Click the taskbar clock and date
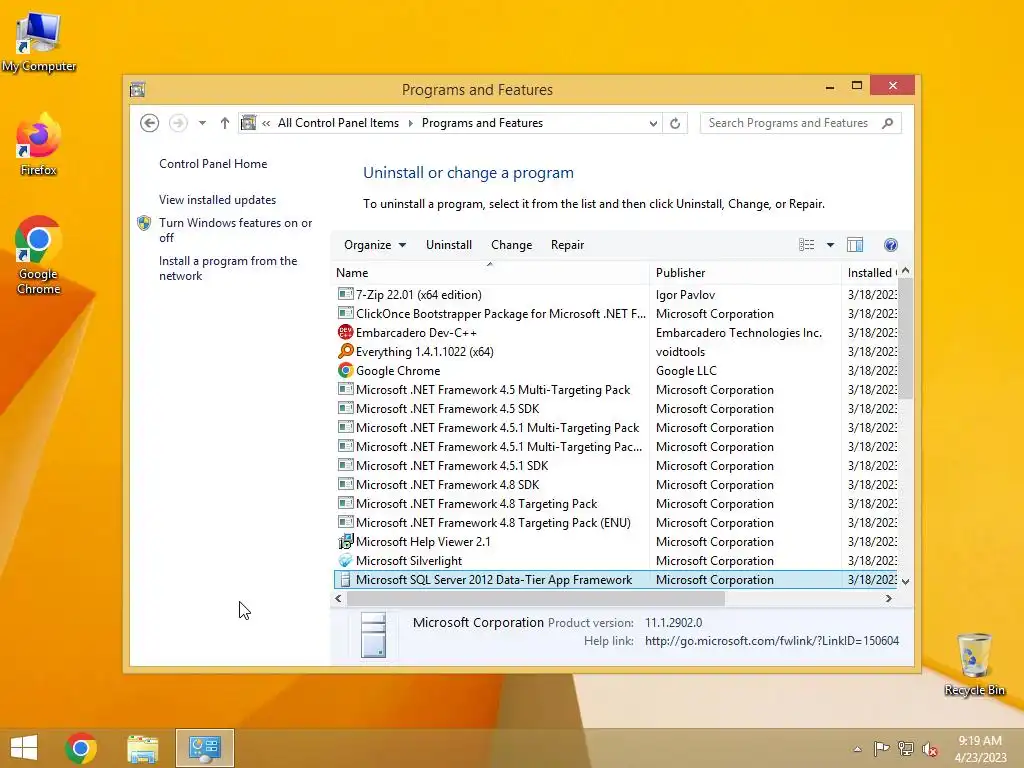The width and height of the screenshot is (1024, 768). (980, 749)
